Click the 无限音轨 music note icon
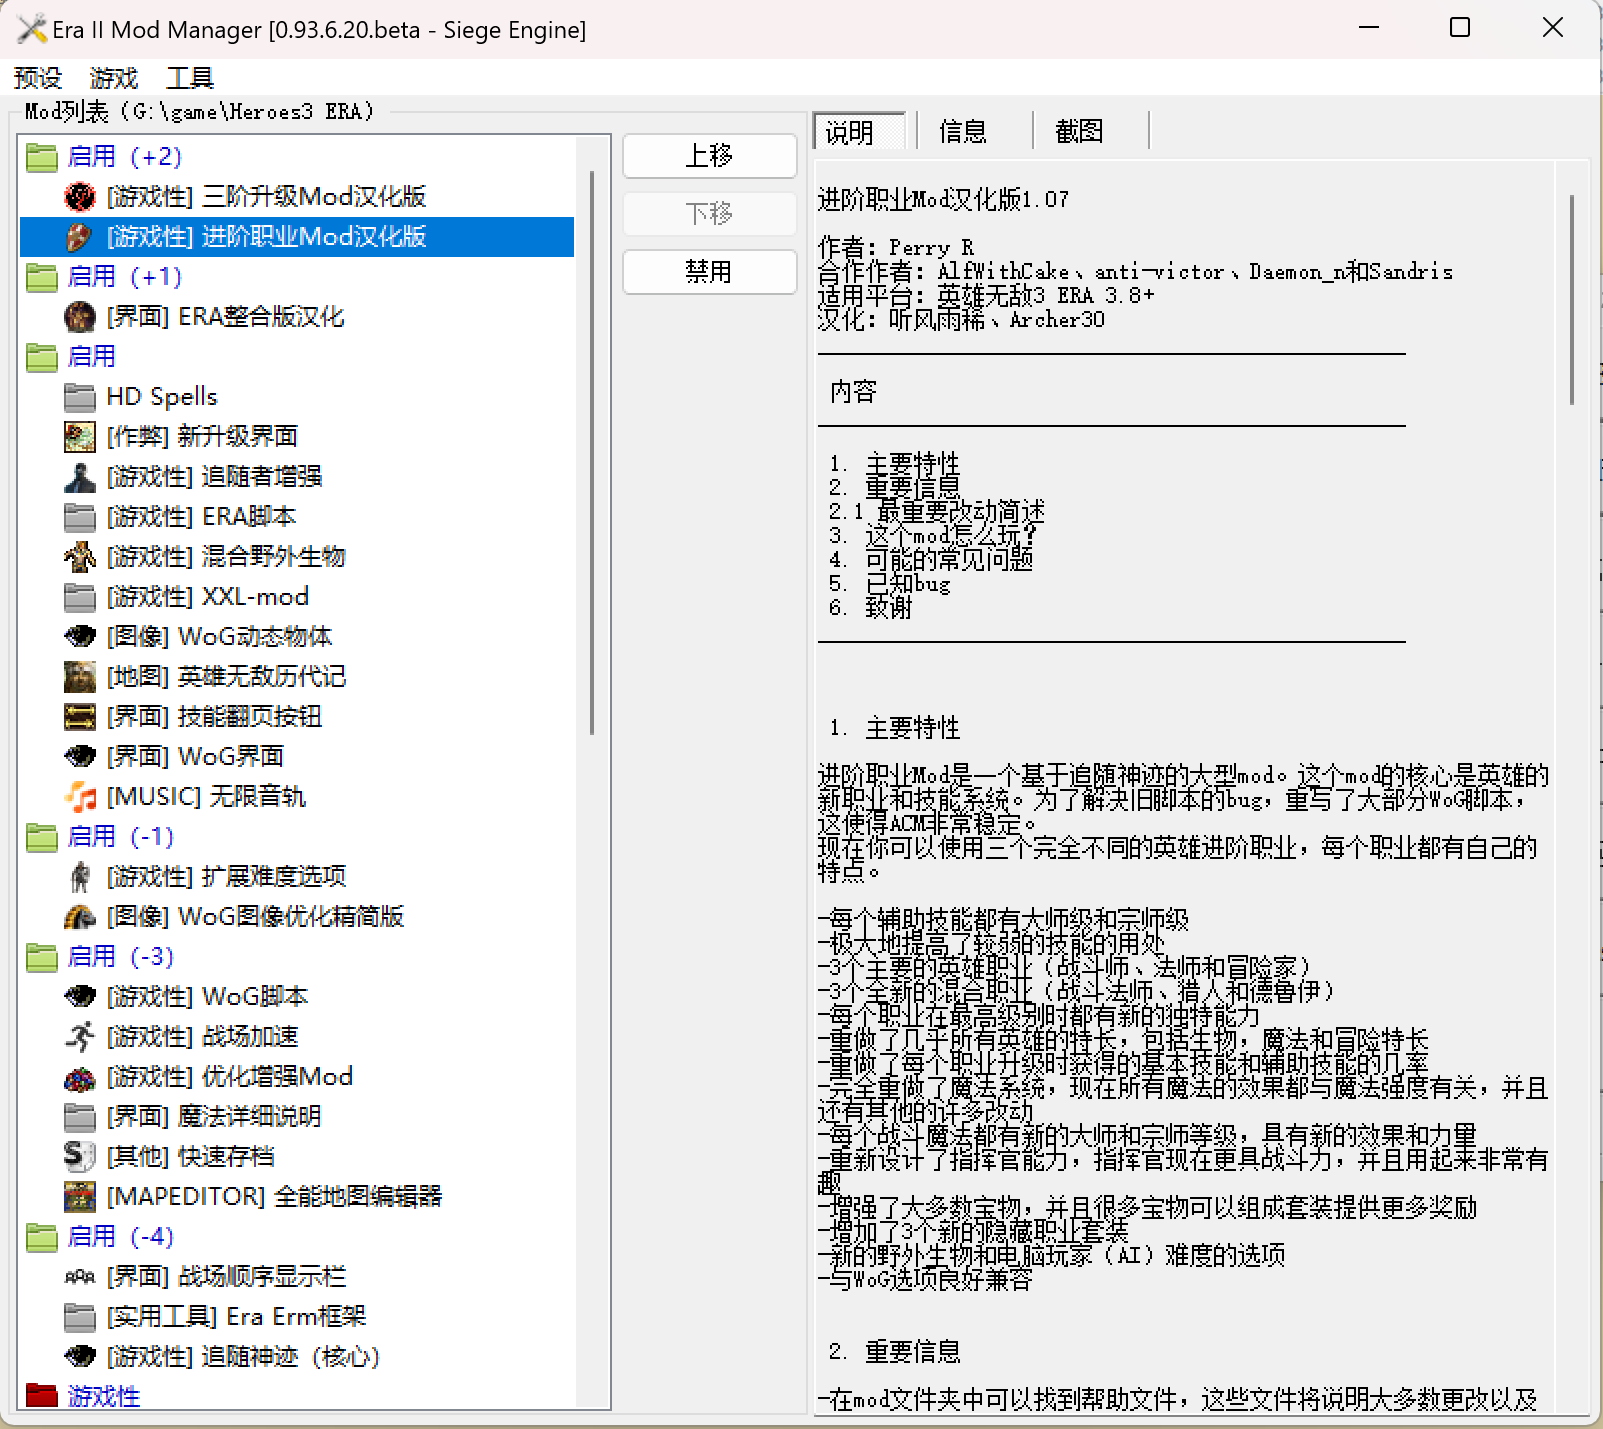This screenshot has height=1429, width=1603. click(x=80, y=797)
